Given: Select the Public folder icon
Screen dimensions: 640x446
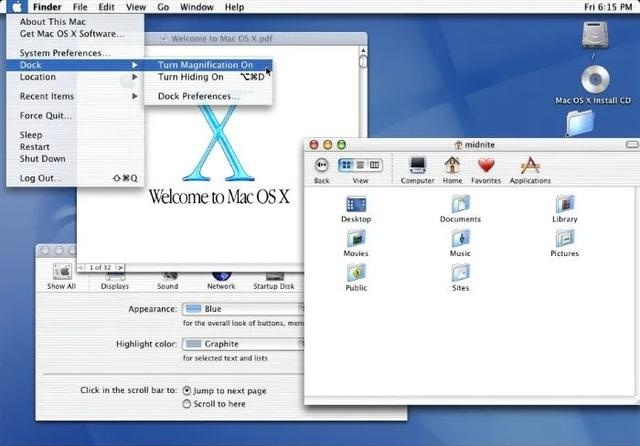Looking at the screenshot, I should pyautogui.click(x=356, y=273).
